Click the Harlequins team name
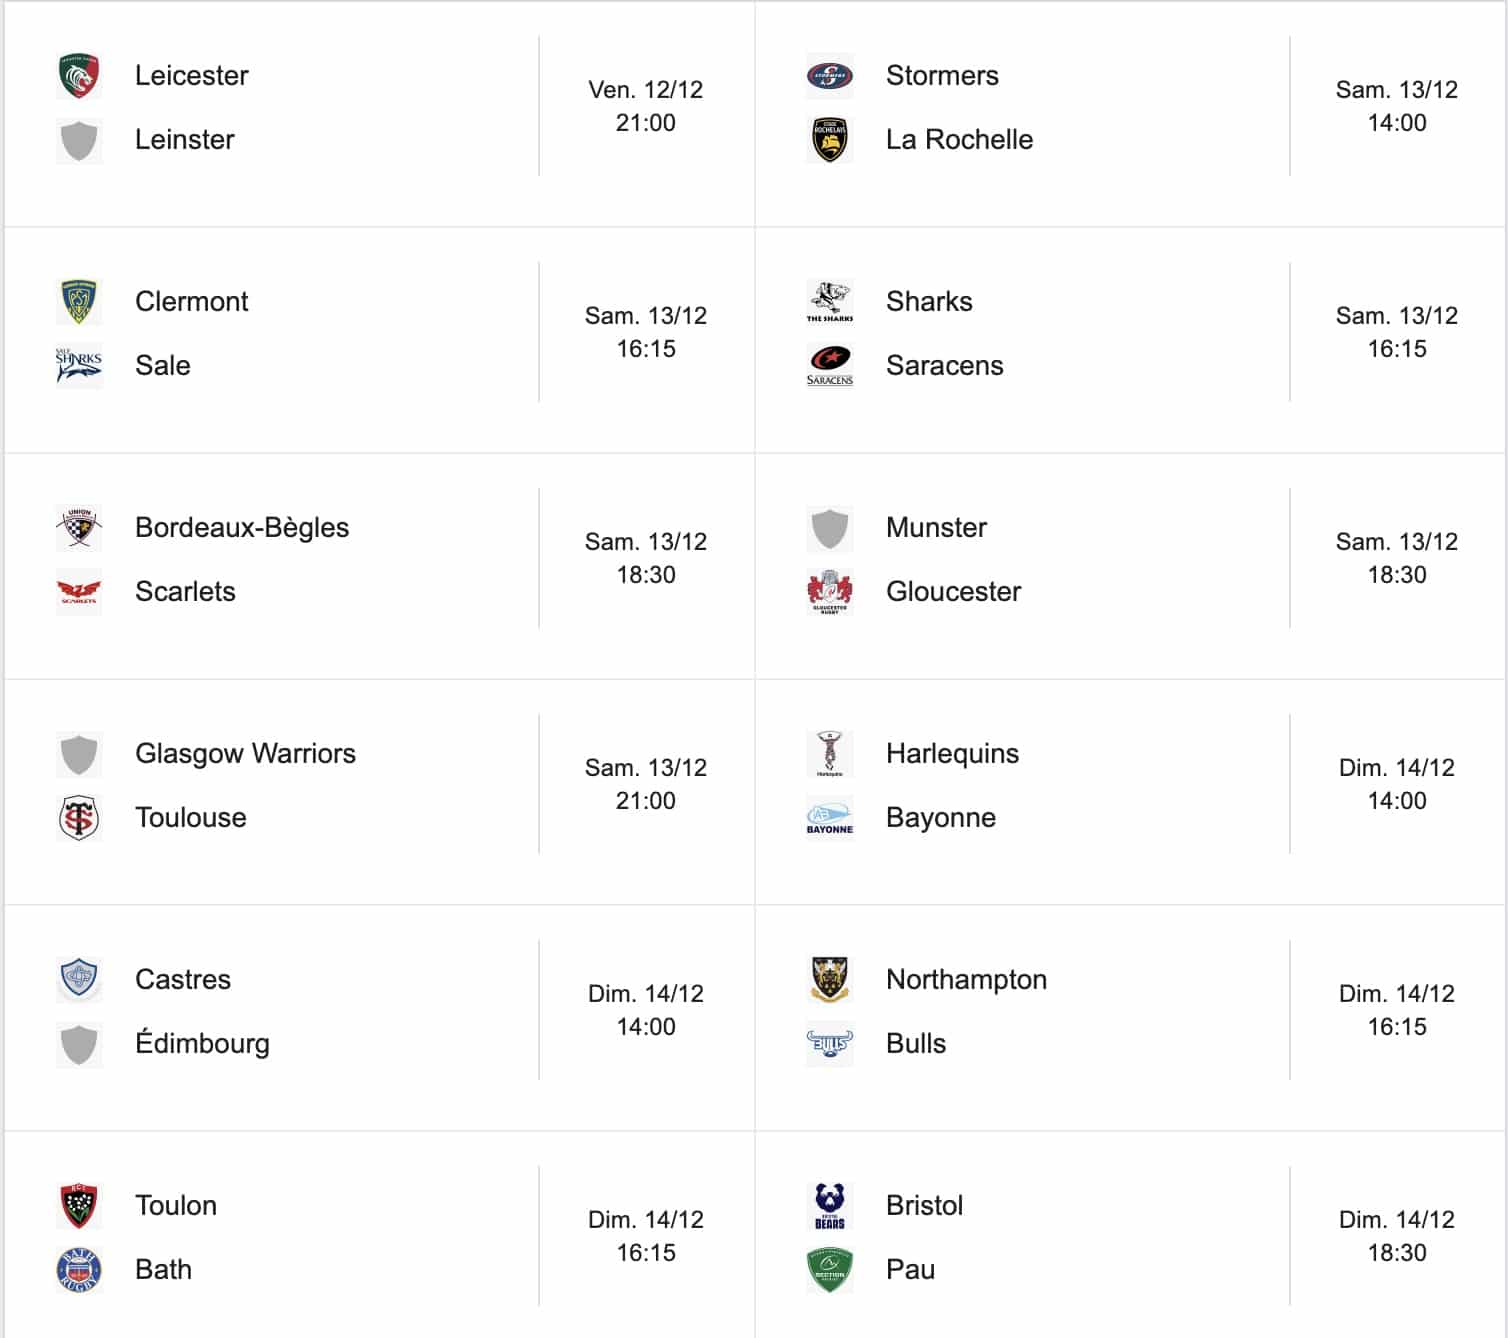The height and width of the screenshot is (1338, 1508). coord(952,754)
